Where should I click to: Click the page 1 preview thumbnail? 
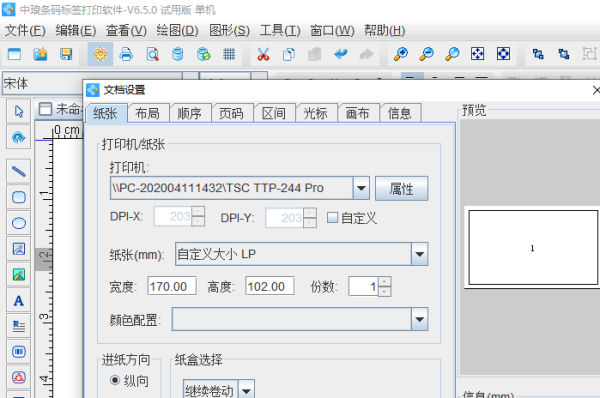click(x=533, y=248)
